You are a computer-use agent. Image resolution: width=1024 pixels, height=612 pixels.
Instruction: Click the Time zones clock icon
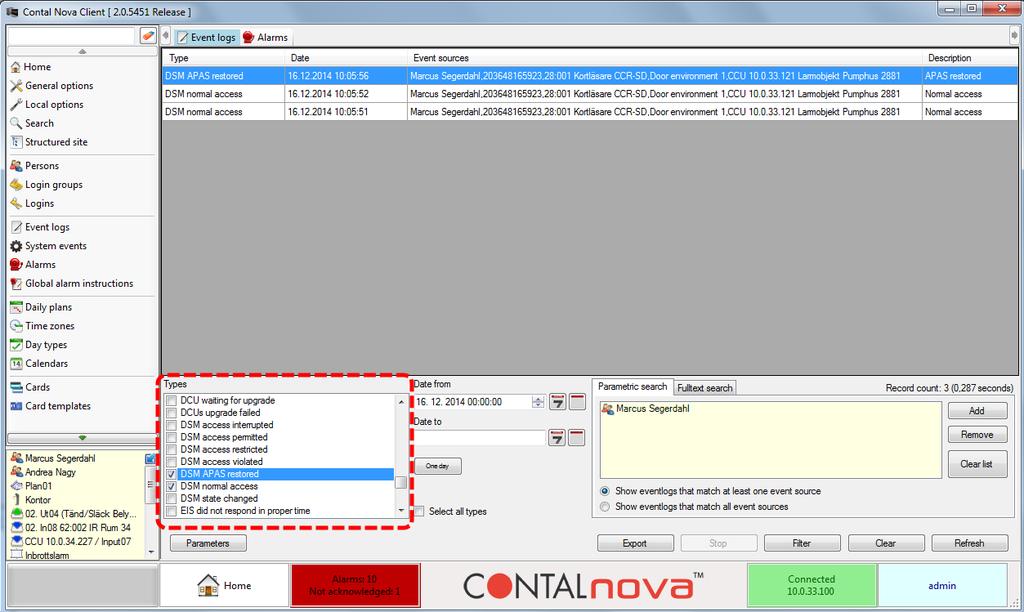[16, 326]
